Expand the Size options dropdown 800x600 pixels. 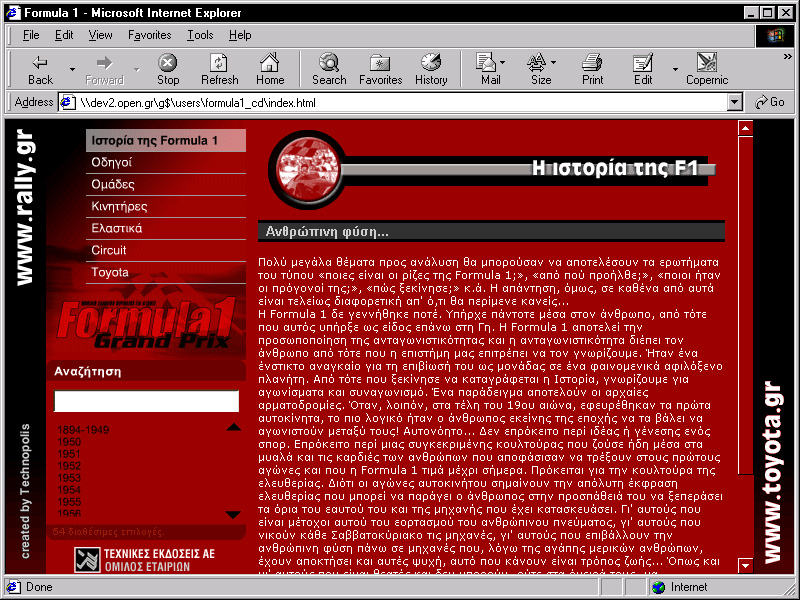[x=554, y=63]
